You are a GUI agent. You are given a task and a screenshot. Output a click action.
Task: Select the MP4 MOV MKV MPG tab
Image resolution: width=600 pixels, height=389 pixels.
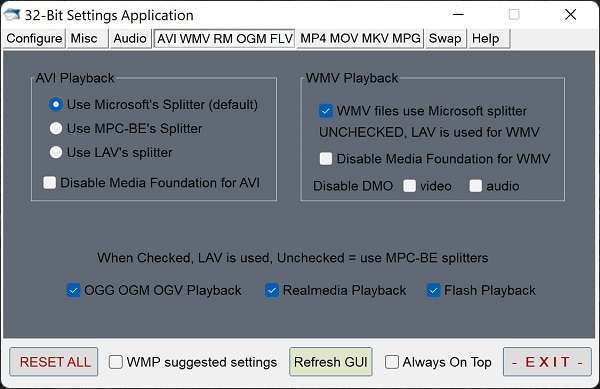tap(360, 39)
